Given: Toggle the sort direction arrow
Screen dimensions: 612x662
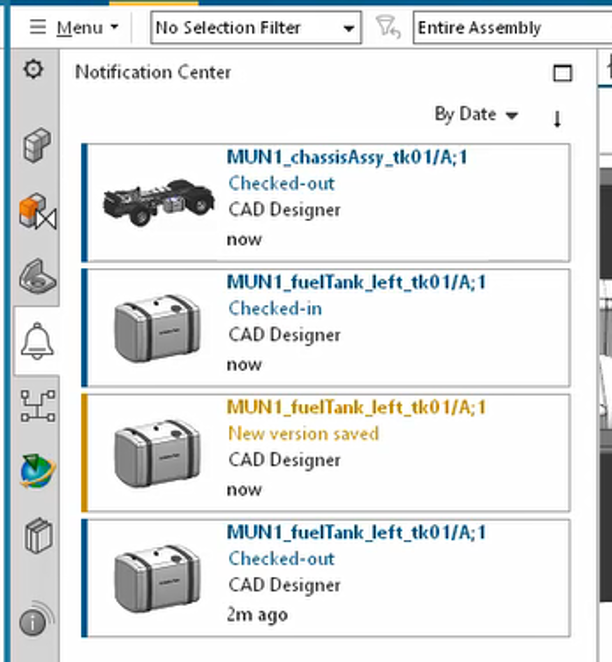Looking at the screenshot, I should [557, 118].
